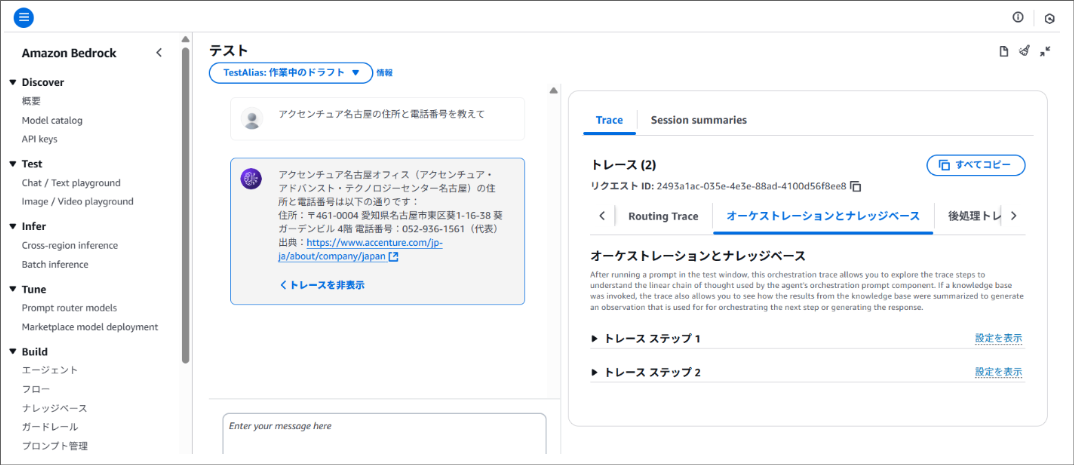The image size is (1074, 465).
Task: Click the agent avatar icon on the response
Action: pos(251,179)
